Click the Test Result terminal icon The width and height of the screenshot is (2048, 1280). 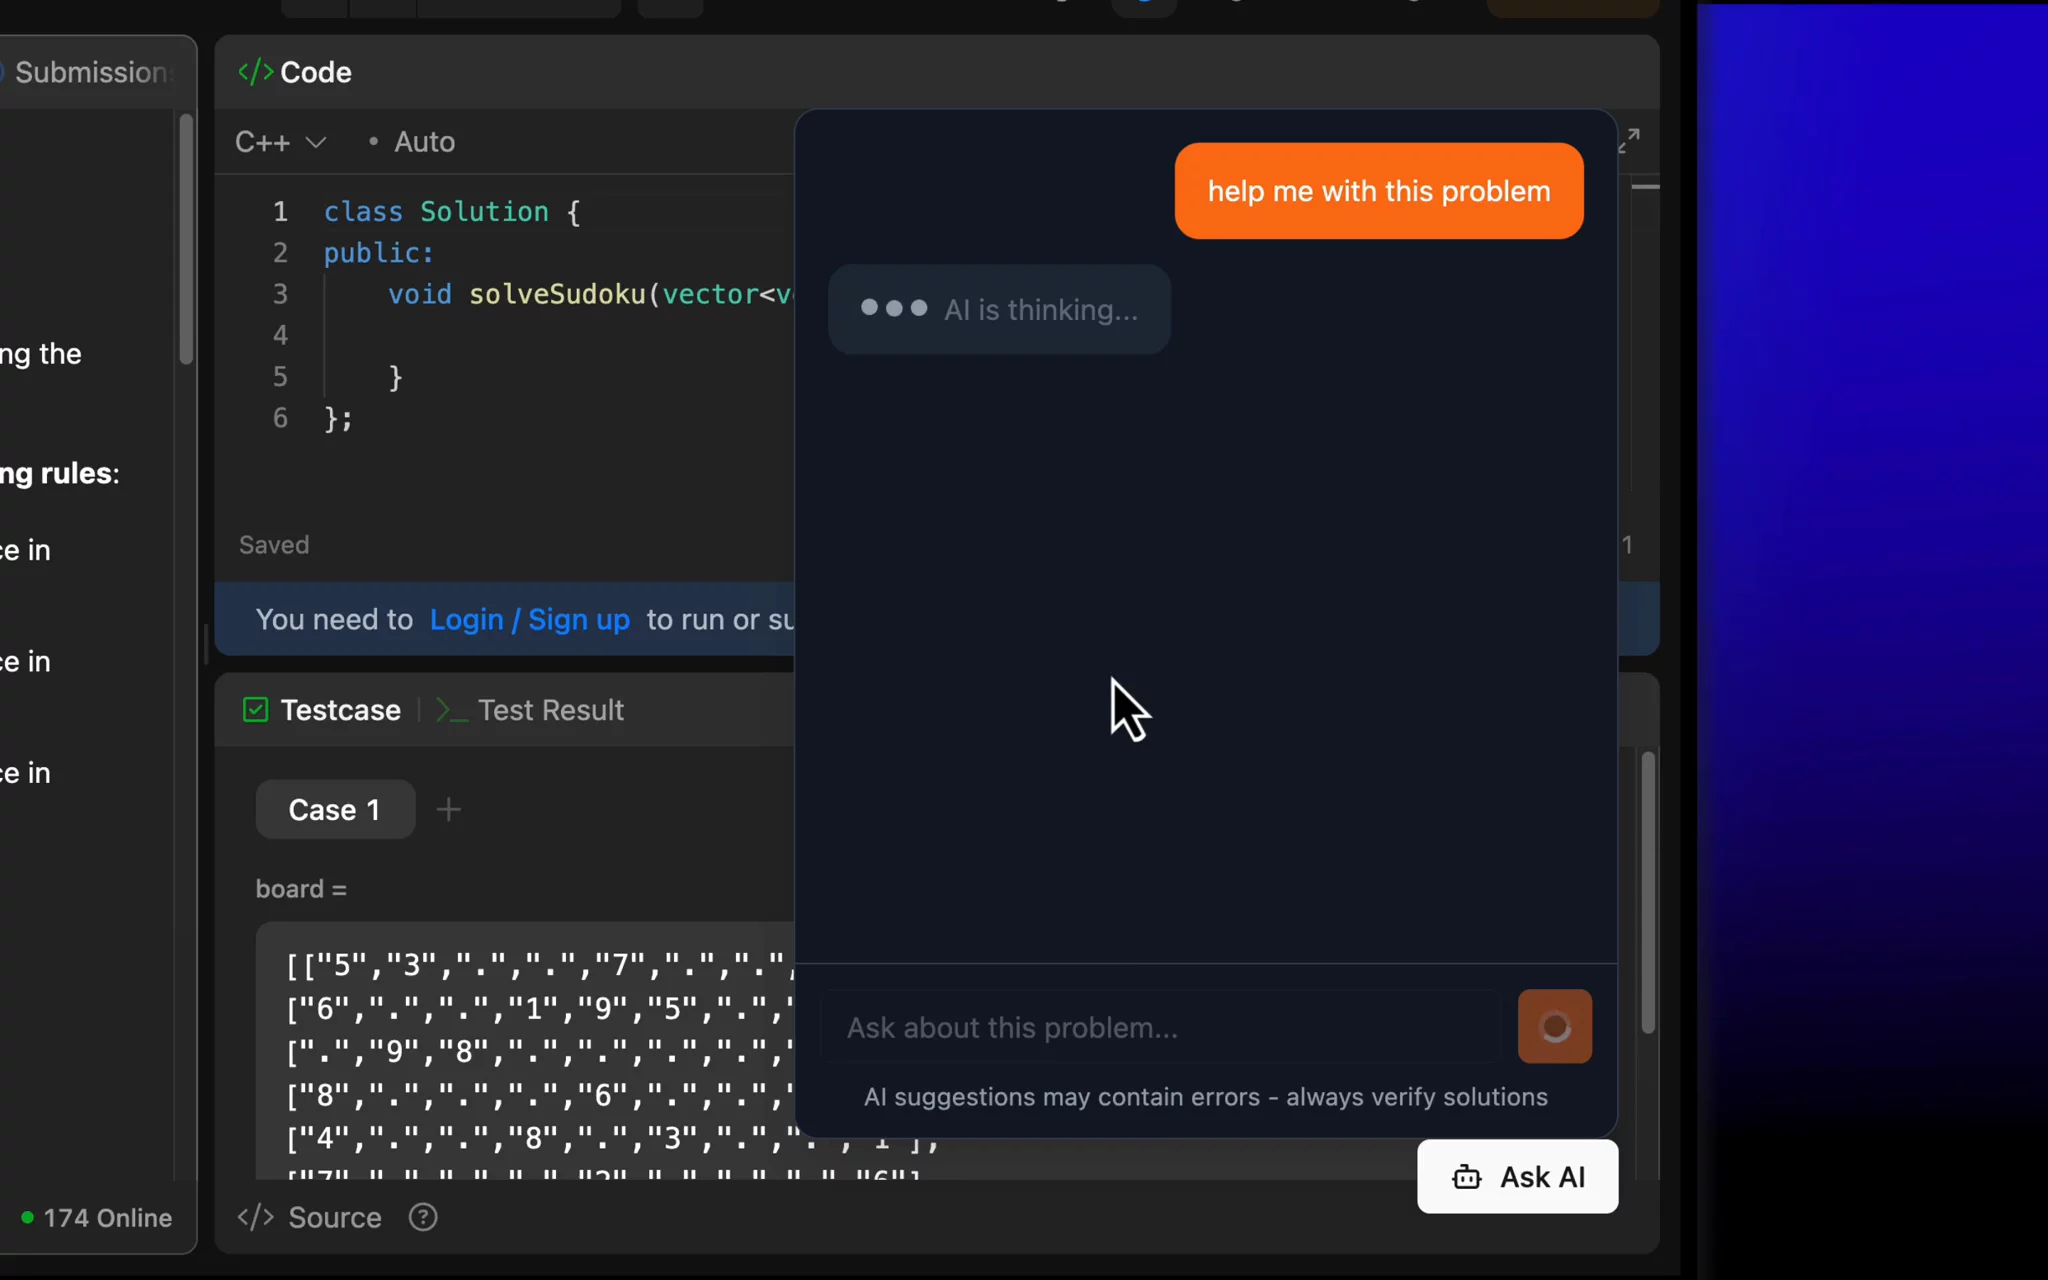(x=451, y=710)
